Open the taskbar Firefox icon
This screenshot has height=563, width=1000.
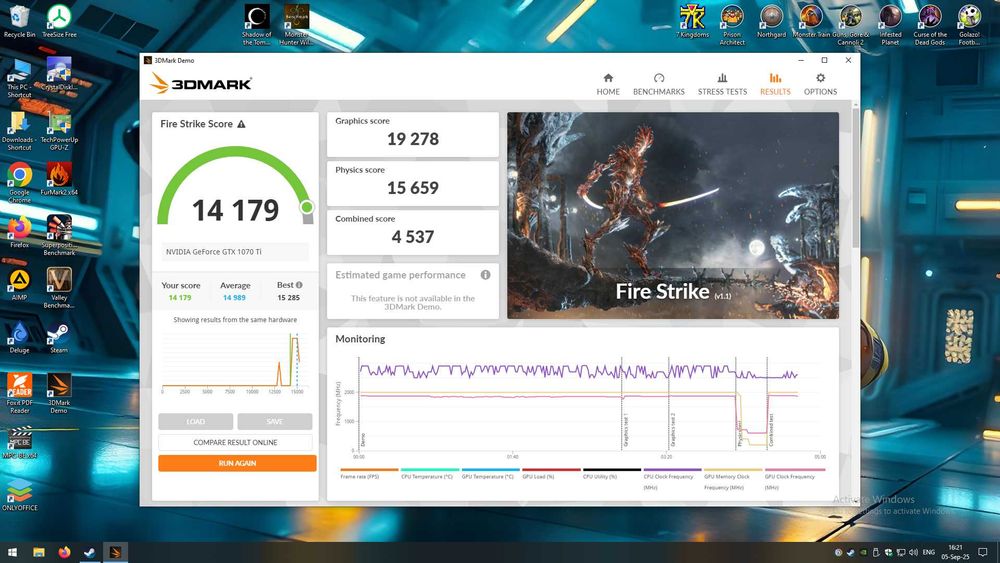coord(64,552)
